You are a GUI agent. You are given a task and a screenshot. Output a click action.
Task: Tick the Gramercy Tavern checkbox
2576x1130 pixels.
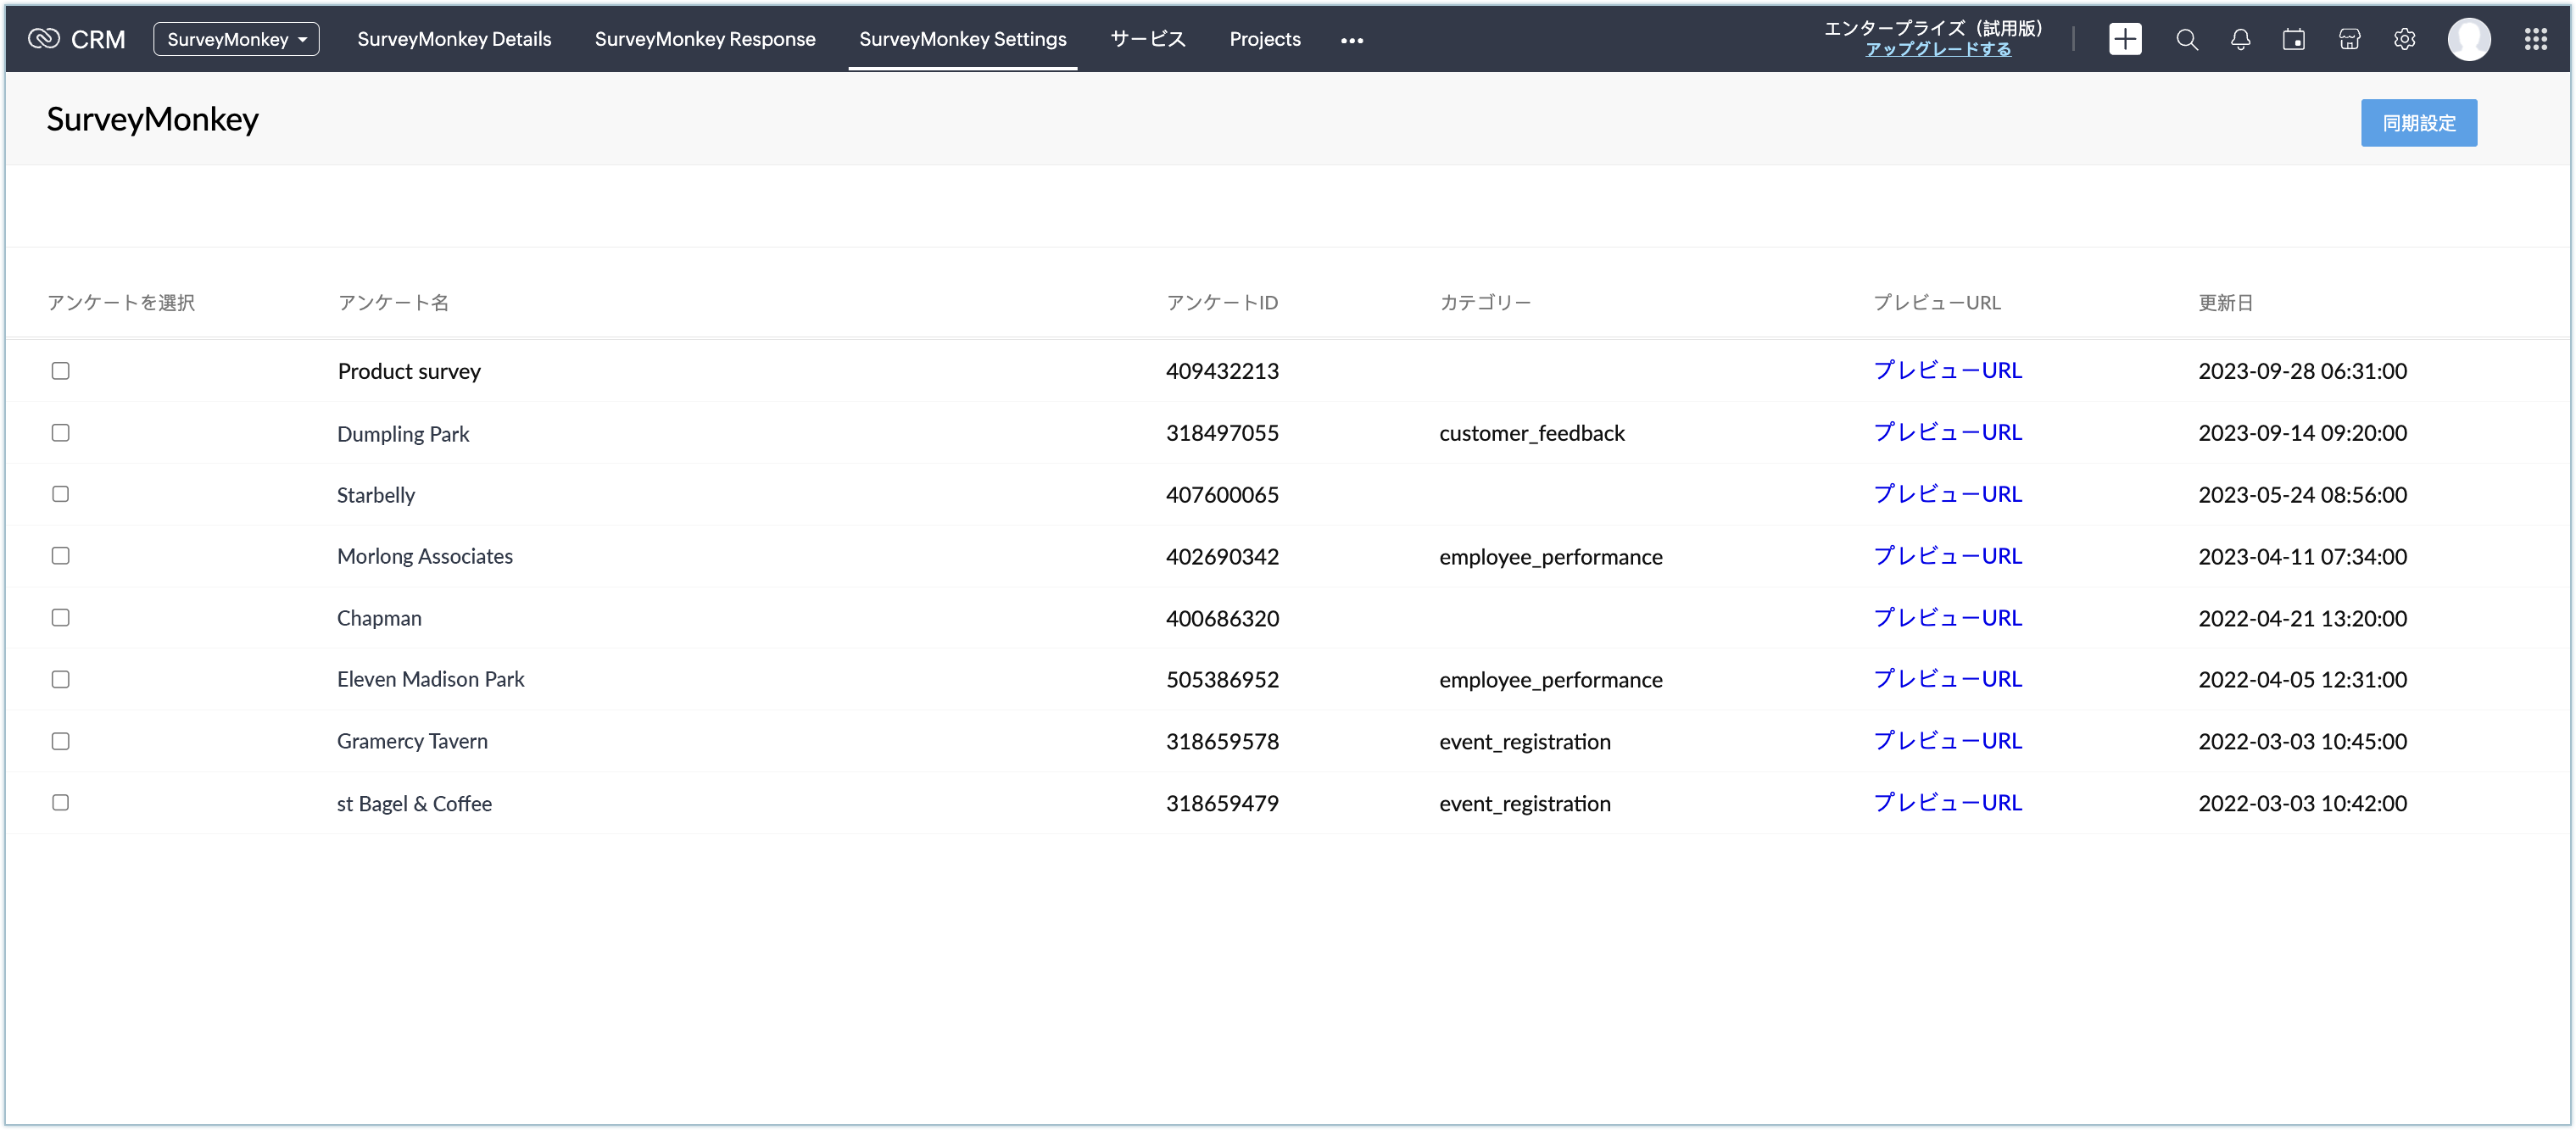point(60,741)
